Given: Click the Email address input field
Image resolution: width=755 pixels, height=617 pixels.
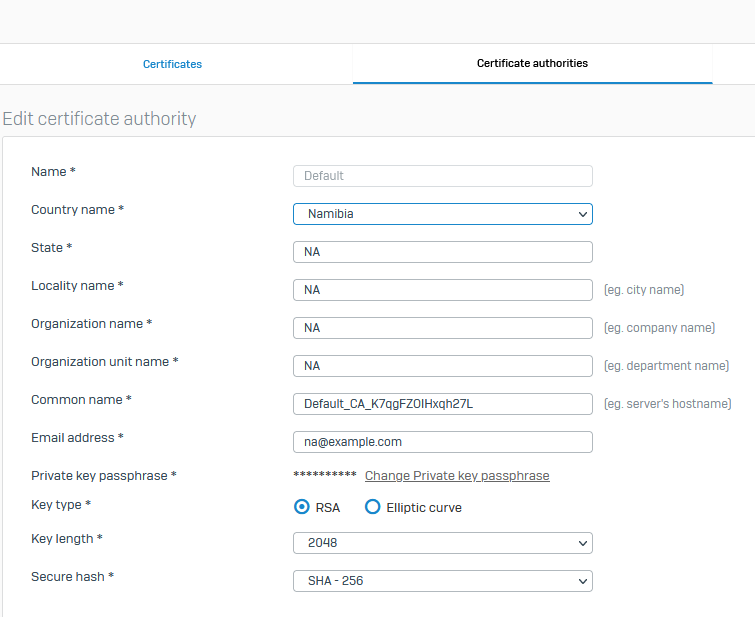Looking at the screenshot, I should tap(443, 442).
